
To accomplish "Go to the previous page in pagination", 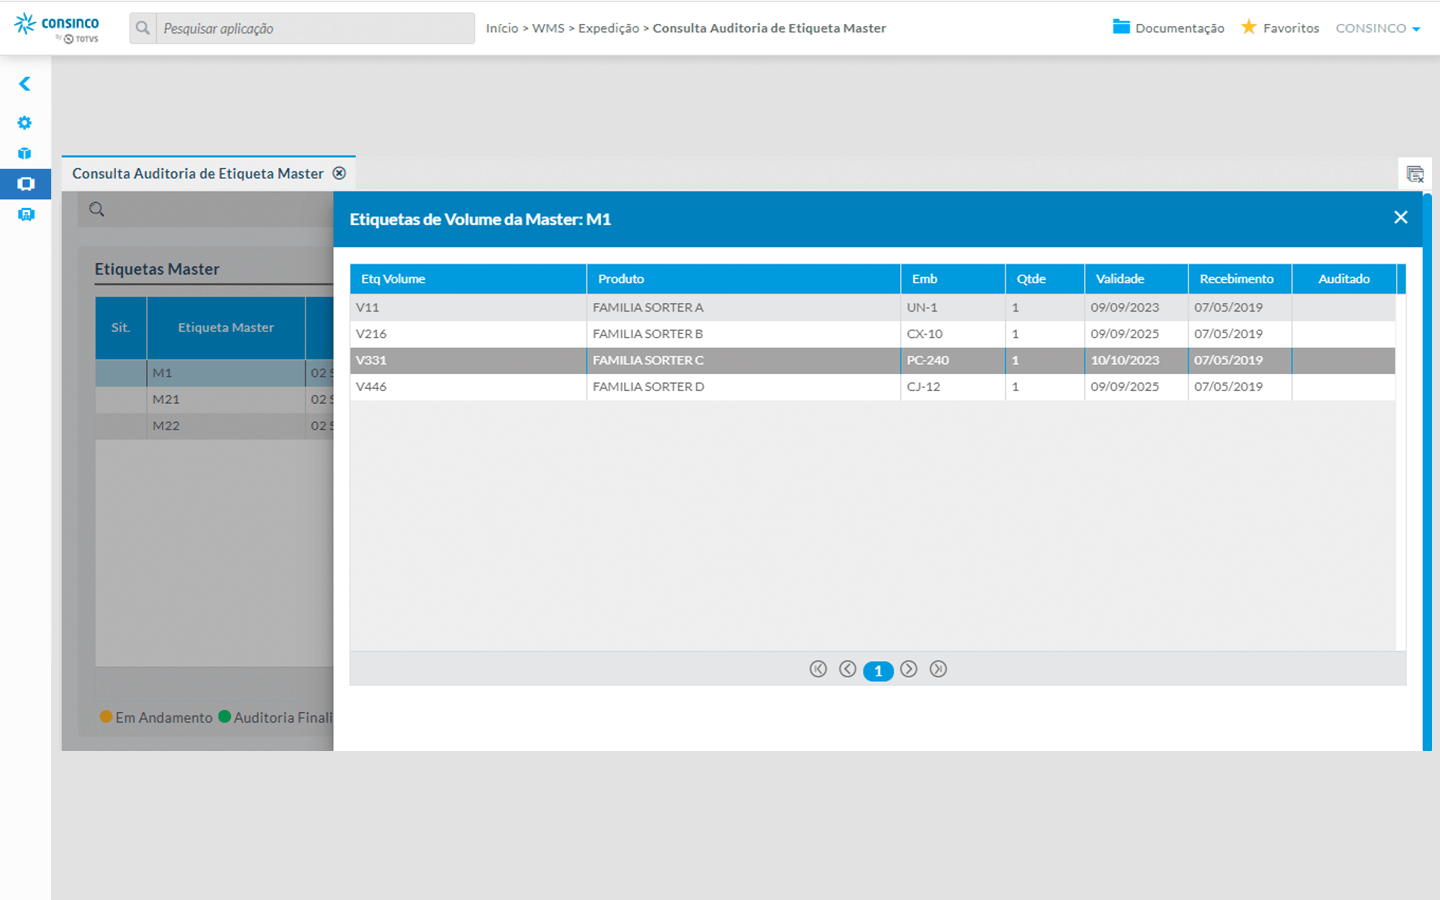I will (x=847, y=669).
